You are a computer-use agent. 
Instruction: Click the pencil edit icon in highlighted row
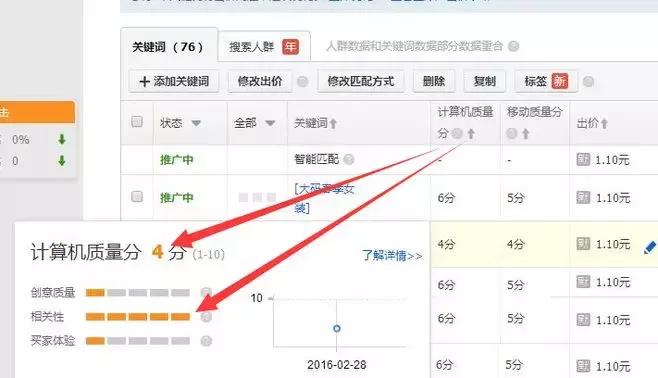click(650, 247)
